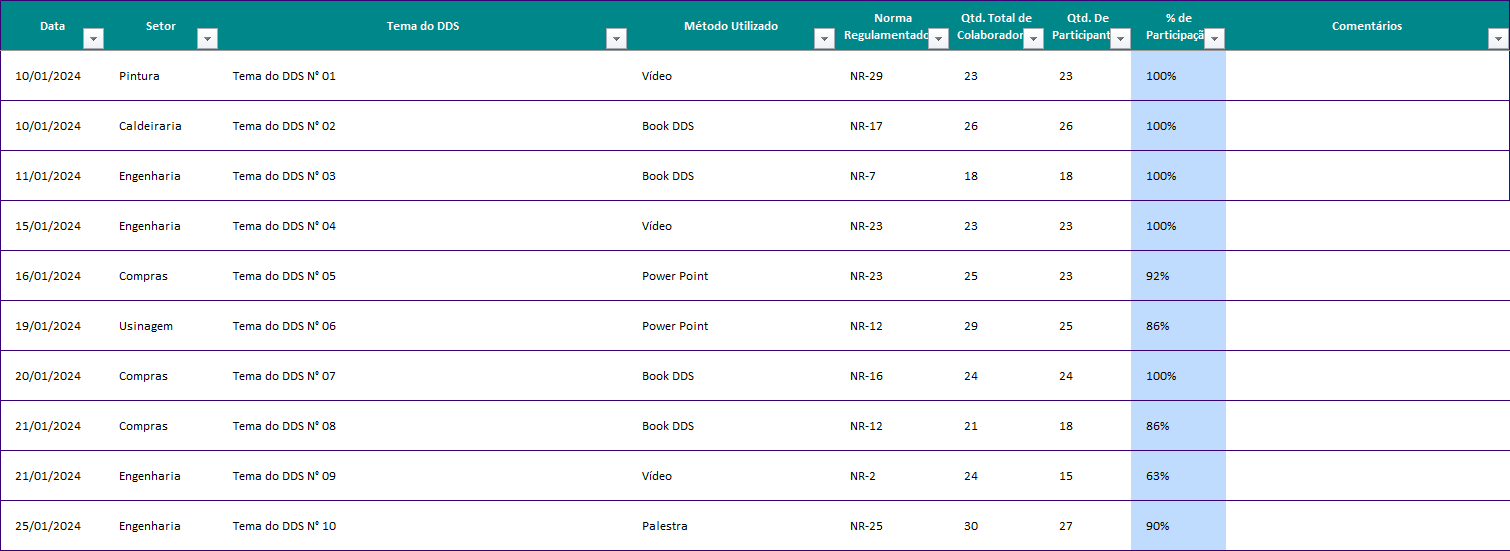This screenshot has height=551, width=1510.
Task: Open the Comentários column filter dropdown
Action: tap(1498, 39)
